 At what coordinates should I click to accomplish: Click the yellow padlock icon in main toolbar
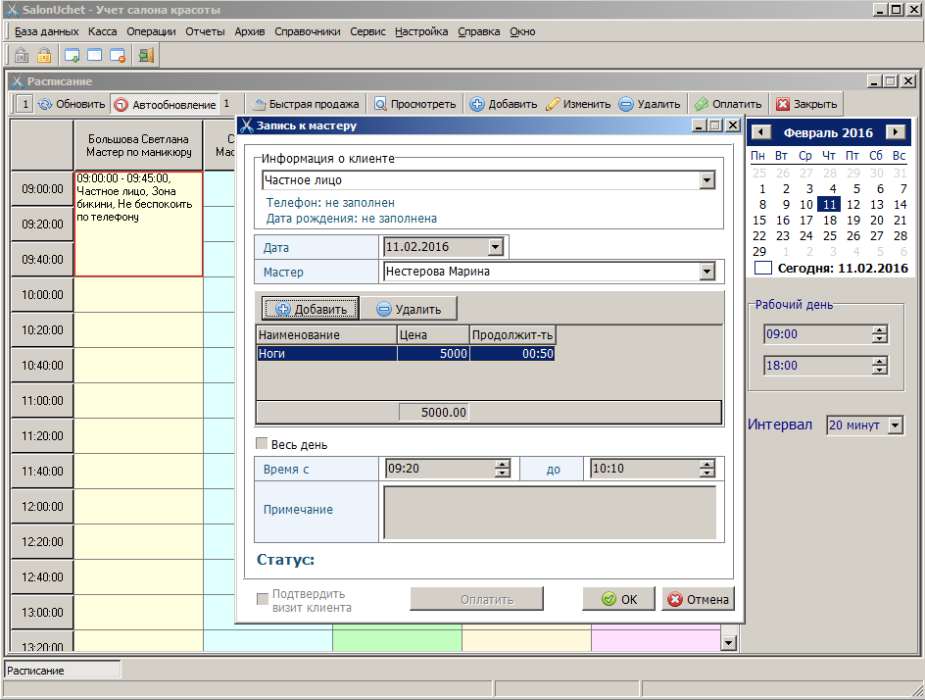tap(44, 55)
